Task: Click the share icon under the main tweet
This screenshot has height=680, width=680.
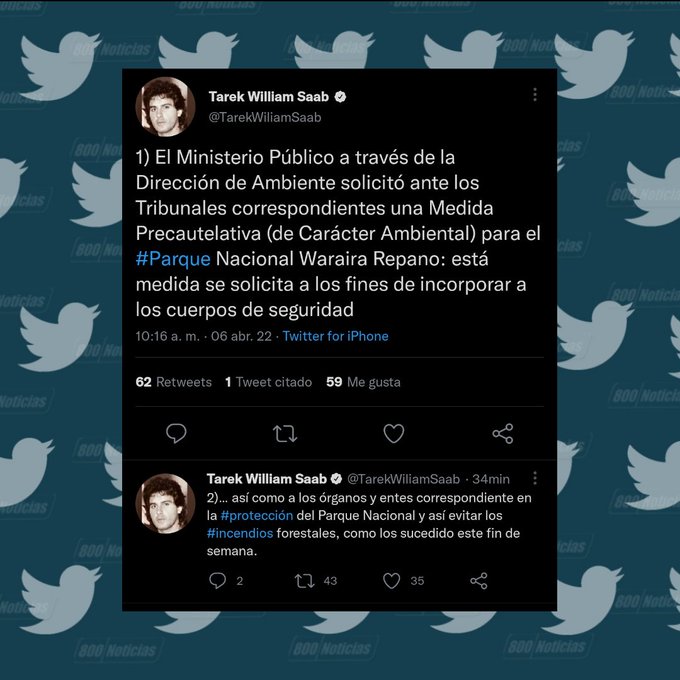Action: click(x=503, y=434)
